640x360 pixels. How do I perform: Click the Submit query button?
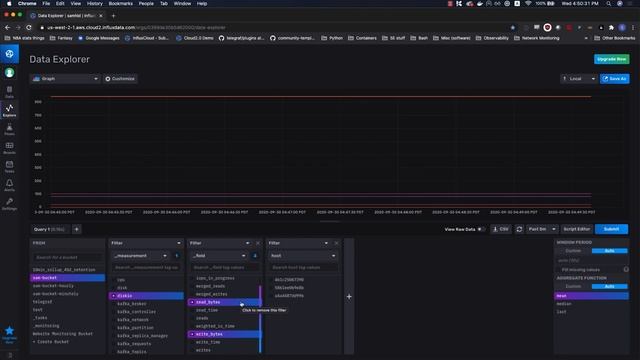(x=611, y=229)
